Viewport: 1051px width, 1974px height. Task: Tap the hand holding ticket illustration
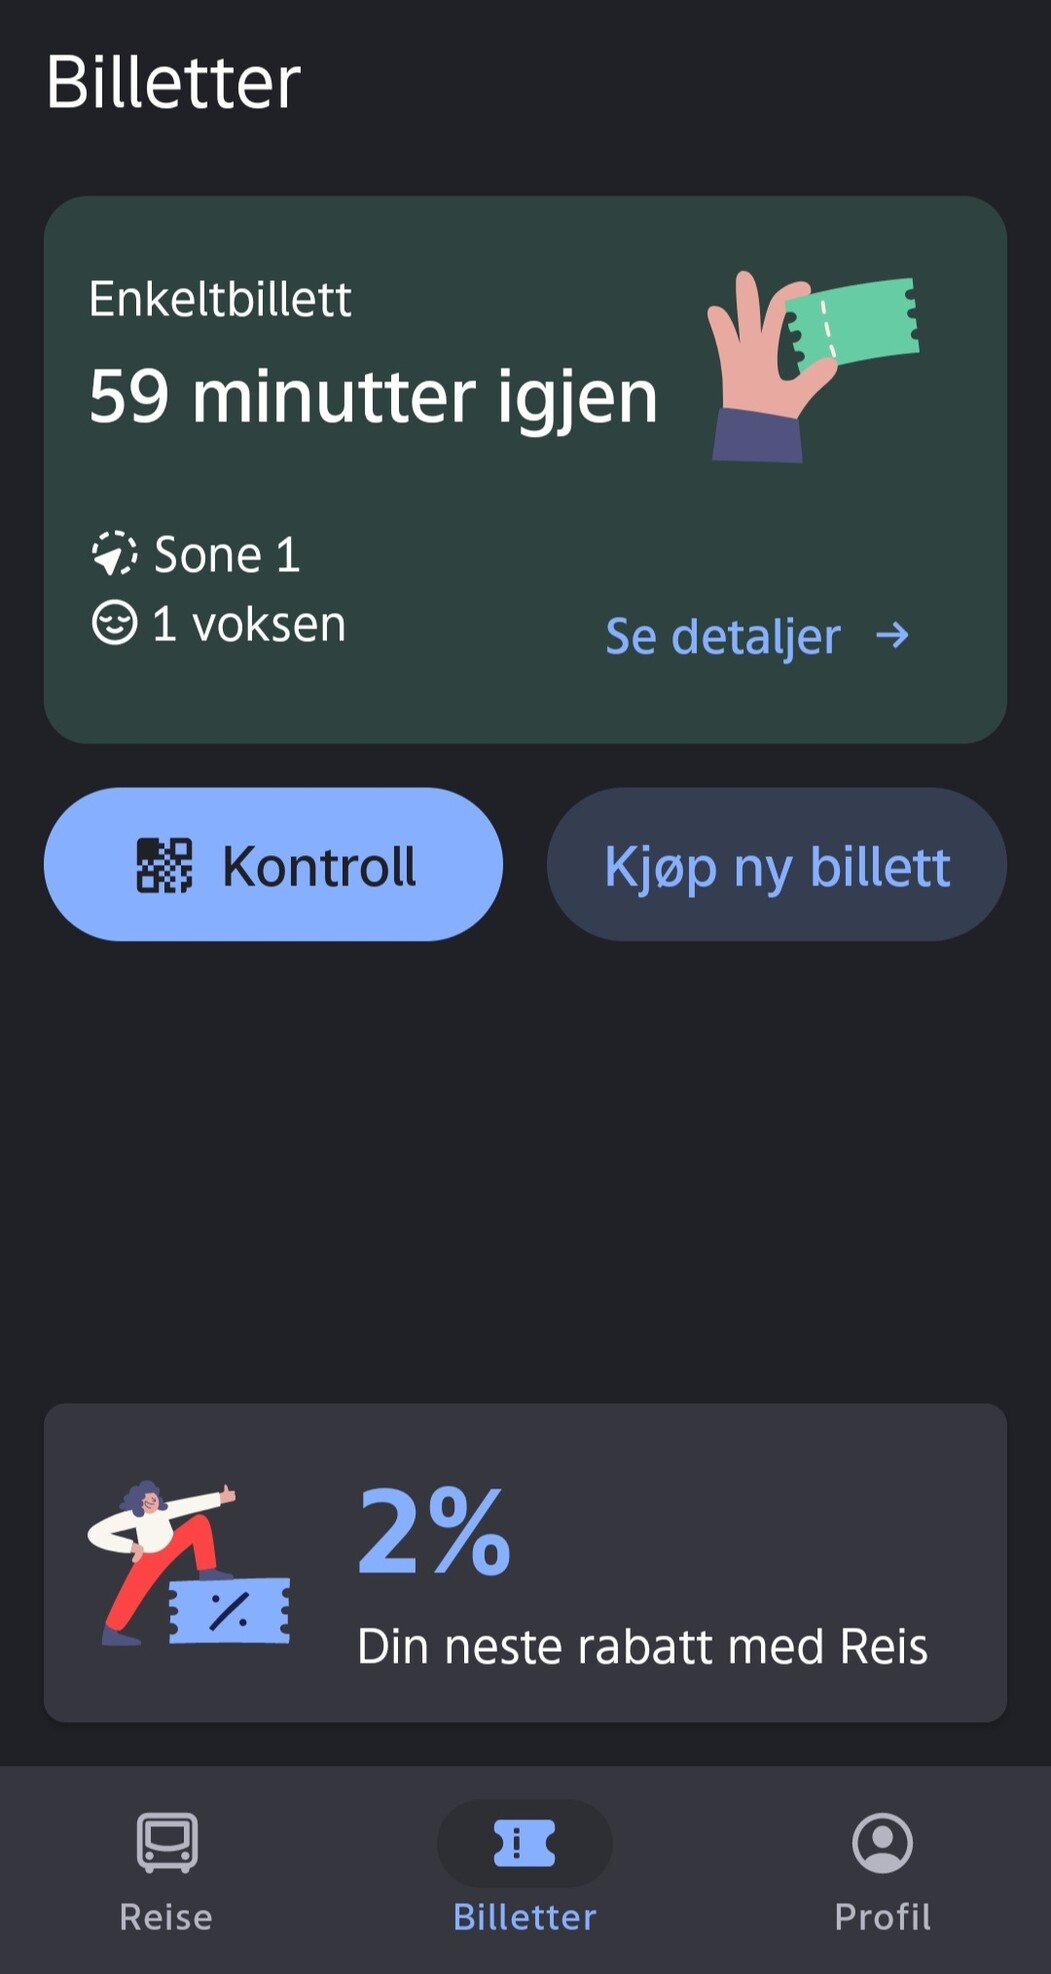[811, 364]
